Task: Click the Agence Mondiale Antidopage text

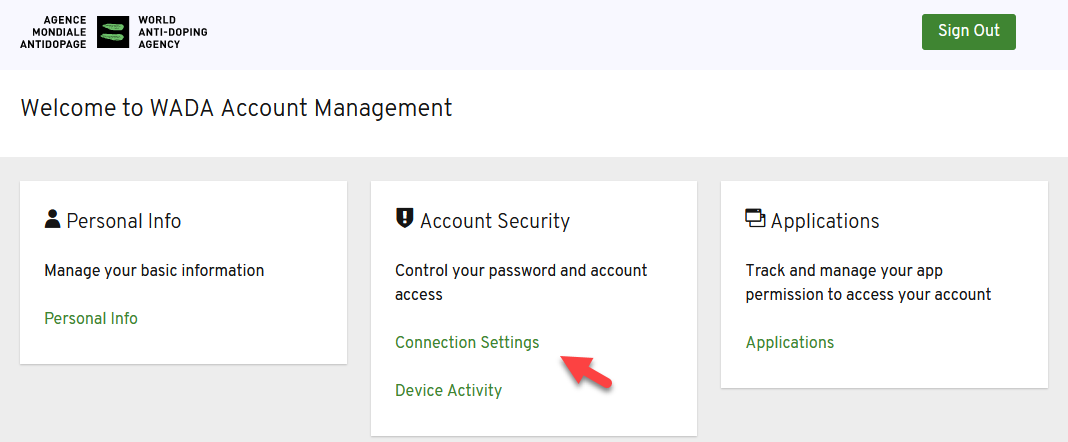Action: point(54,32)
